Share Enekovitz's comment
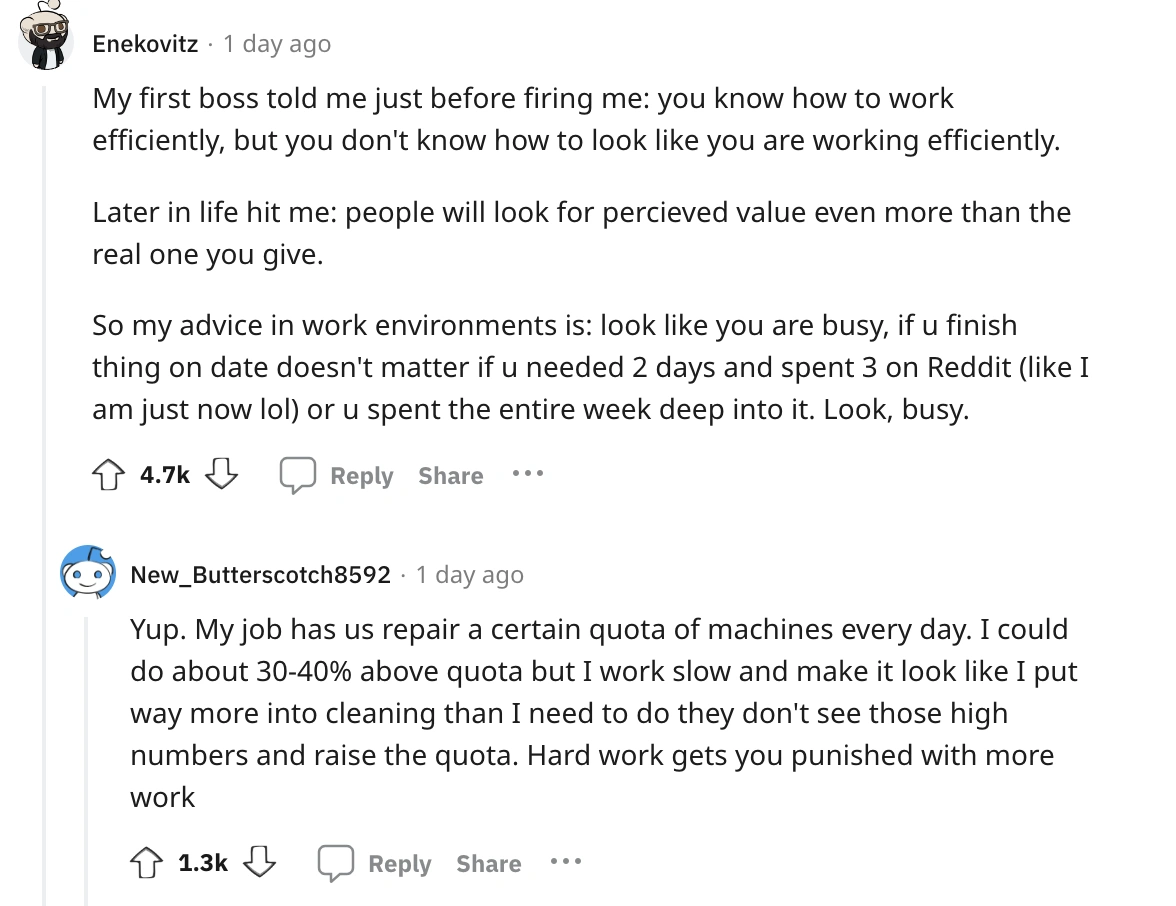The height and width of the screenshot is (906, 1176). point(450,476)
